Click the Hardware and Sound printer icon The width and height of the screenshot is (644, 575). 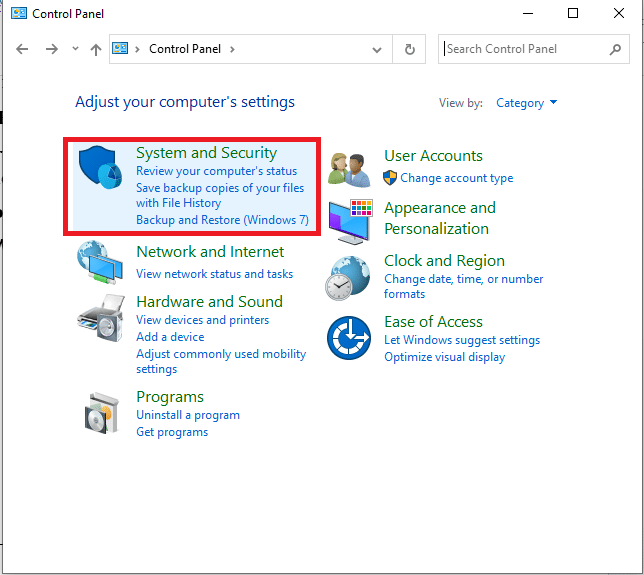[101, 318]
